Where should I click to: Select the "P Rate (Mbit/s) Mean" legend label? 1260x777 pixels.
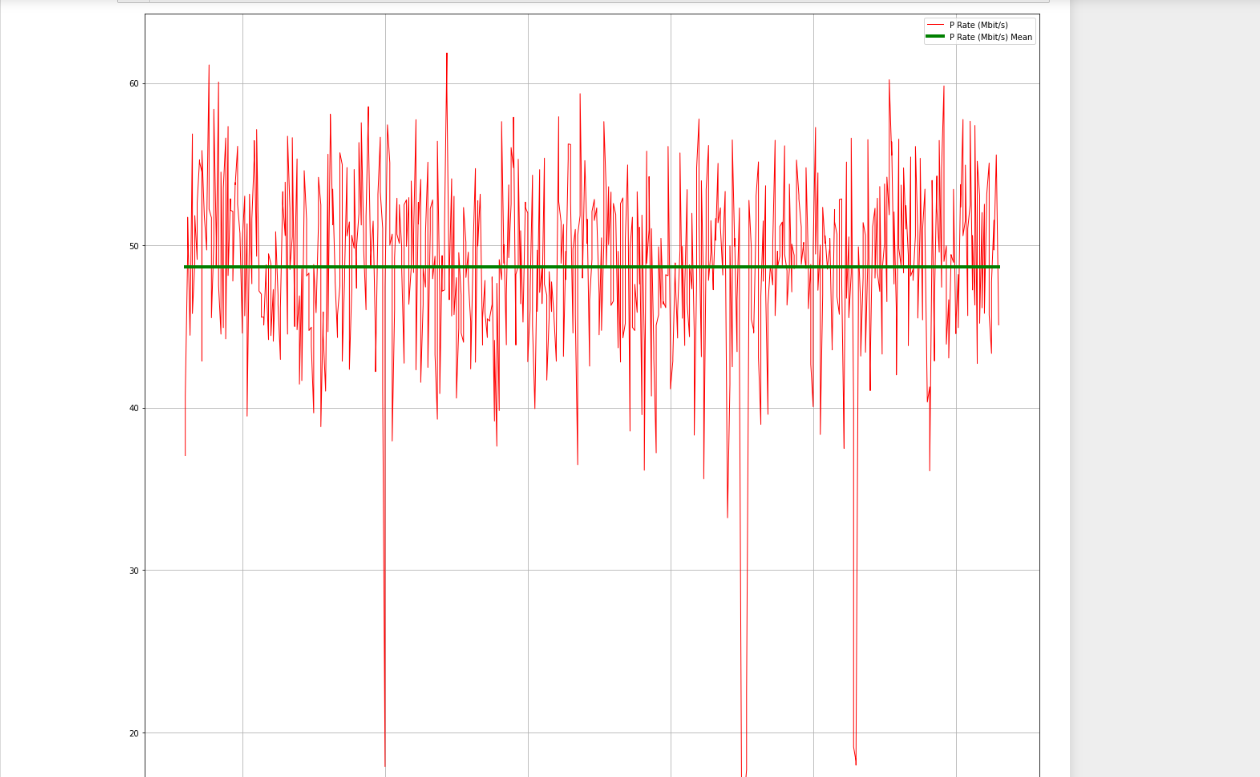990,37
